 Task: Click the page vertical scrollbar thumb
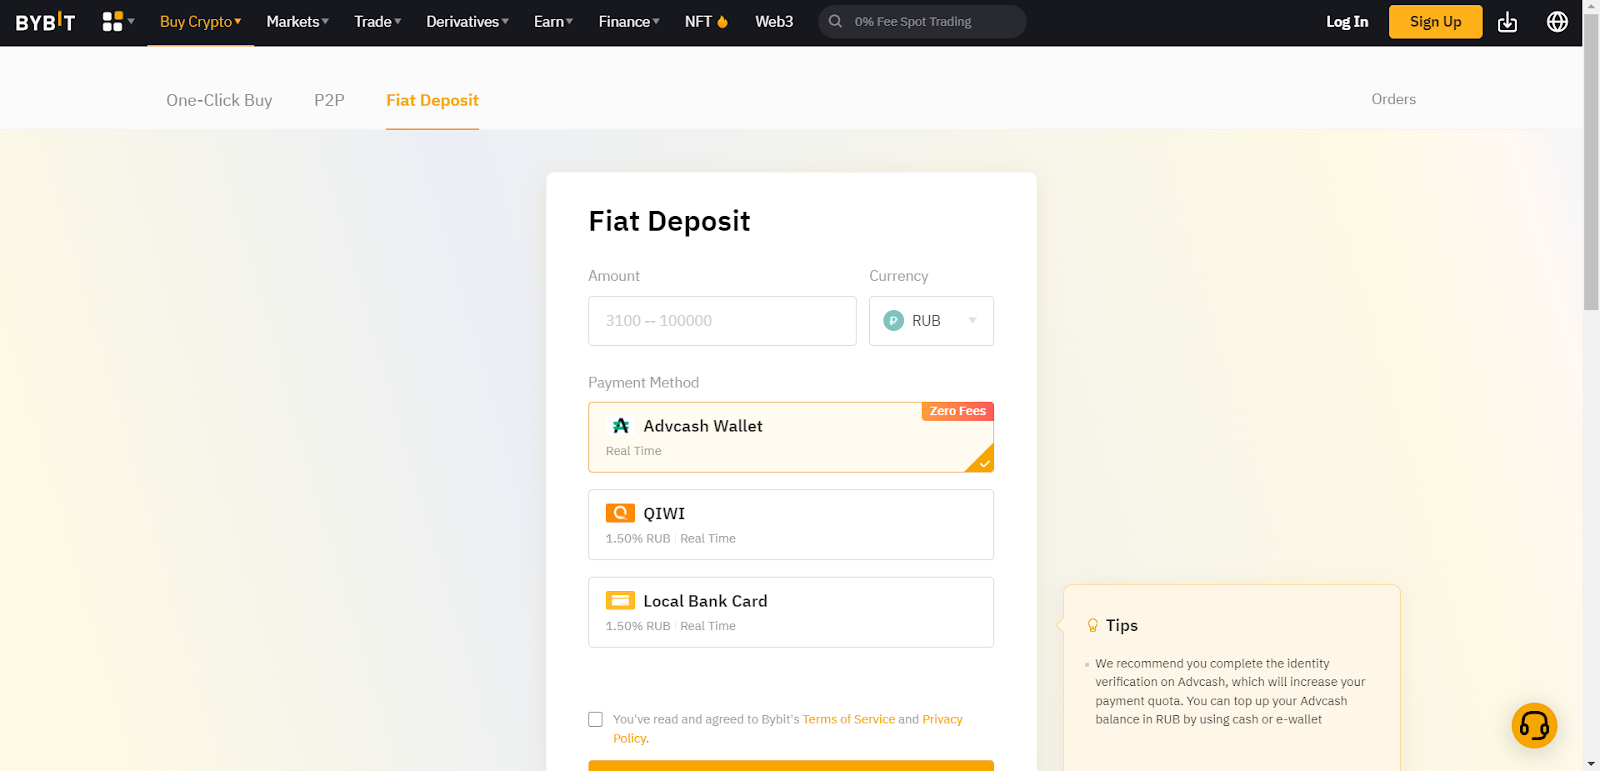pos(1591,163)
